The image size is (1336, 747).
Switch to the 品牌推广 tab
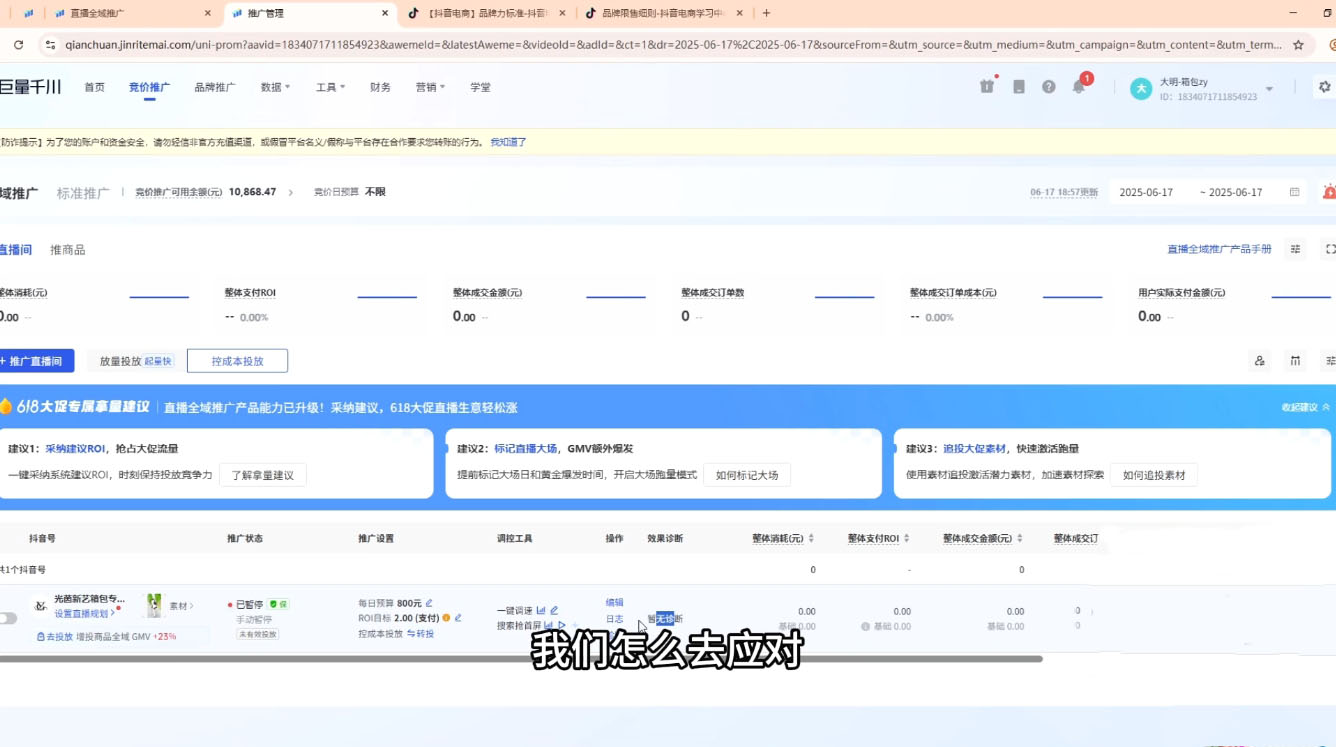click(212, 87)
